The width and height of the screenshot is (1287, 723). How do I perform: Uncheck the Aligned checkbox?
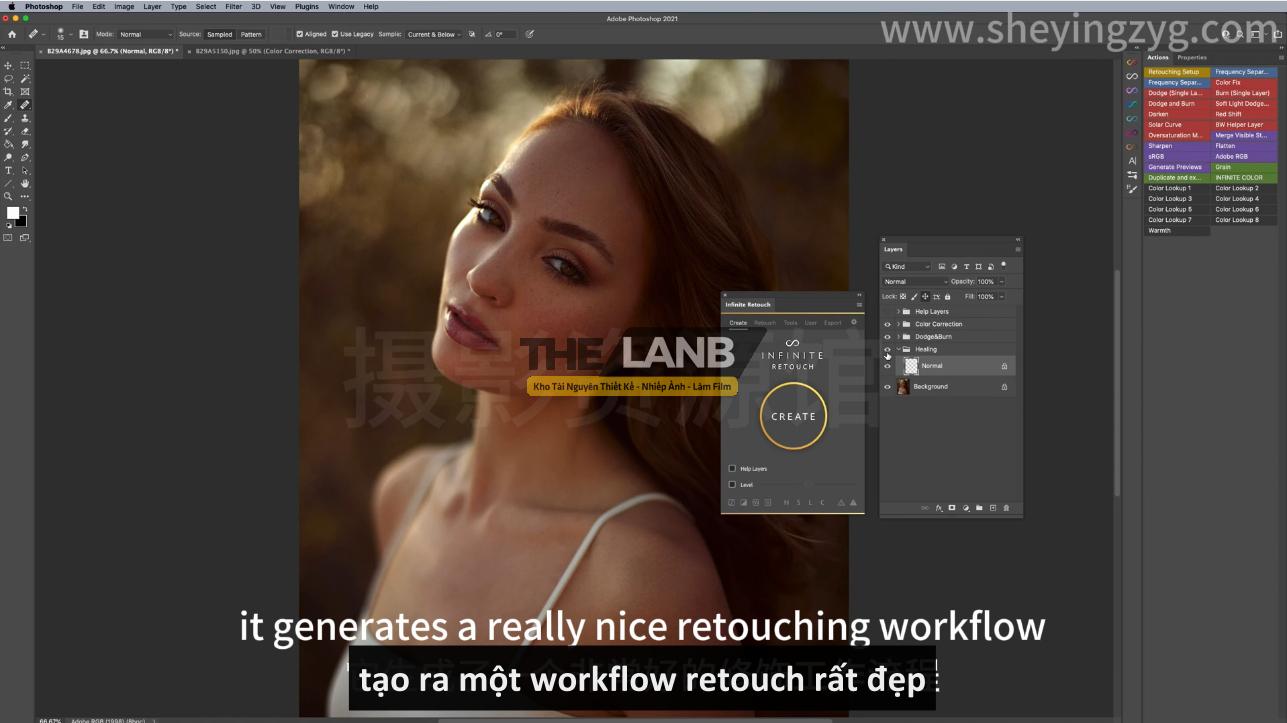(x=300, y=34)
